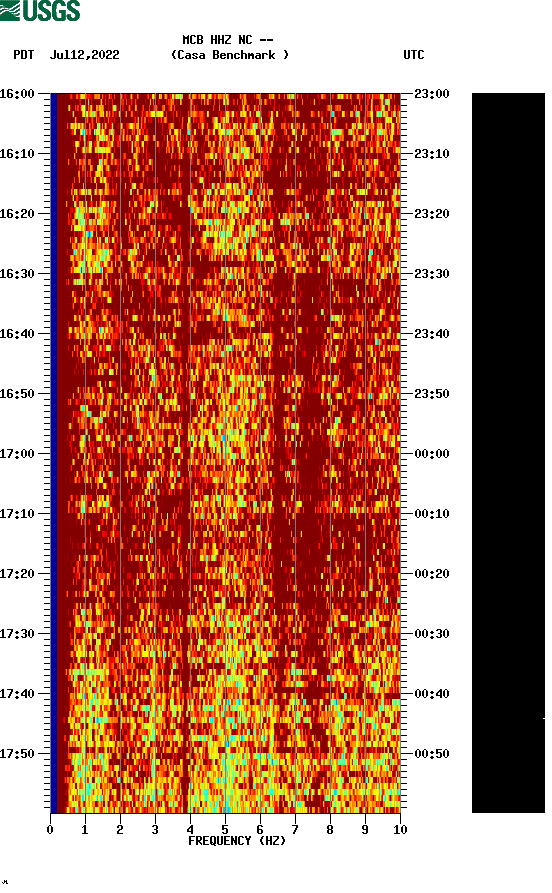The image size is (552, 893).
Task: Click the '16:50' PDT time label
Action: click(17, 394)
